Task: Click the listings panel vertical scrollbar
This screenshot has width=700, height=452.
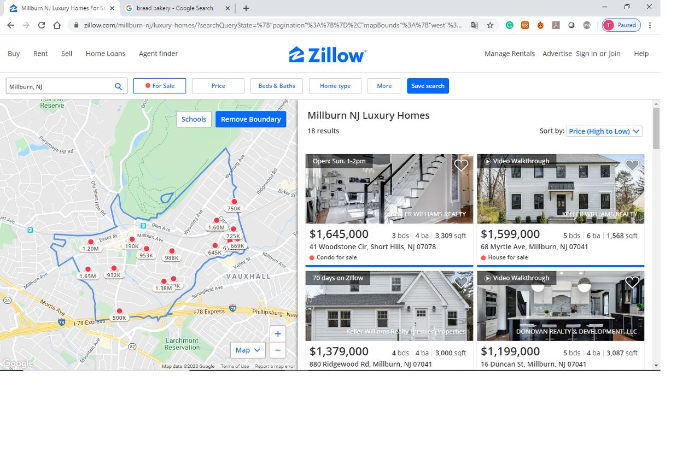Action: [656, 128]
